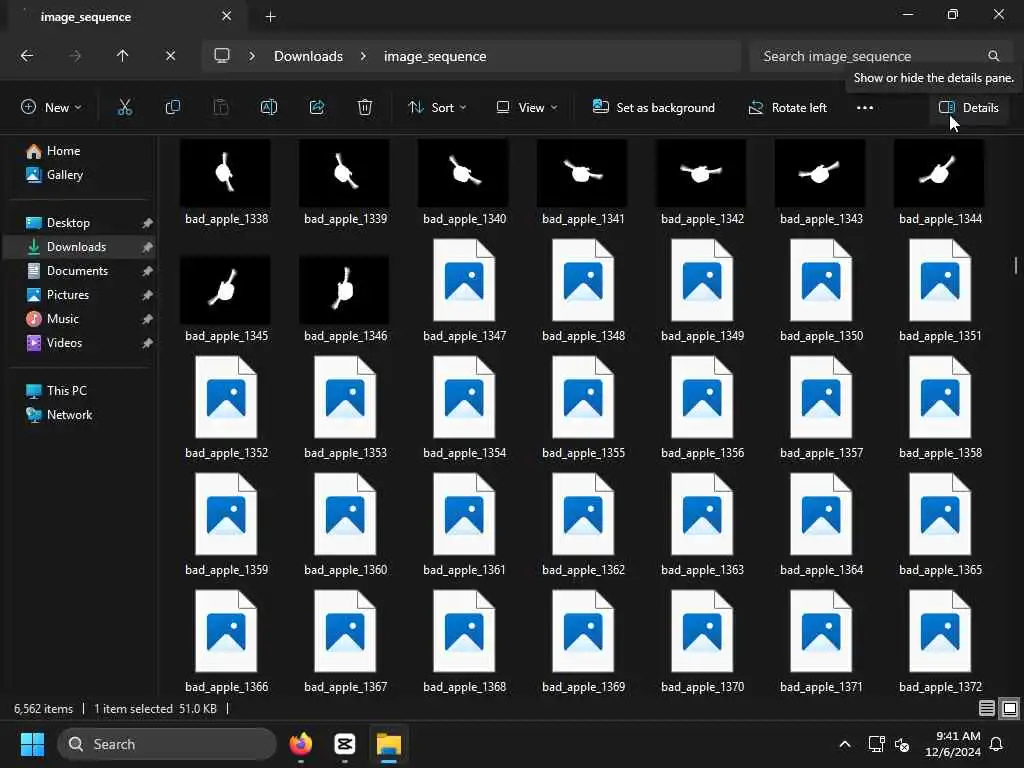Open the New dropdown menu
The height and width of the screenshot is (768, 1024).
point(52,108)
